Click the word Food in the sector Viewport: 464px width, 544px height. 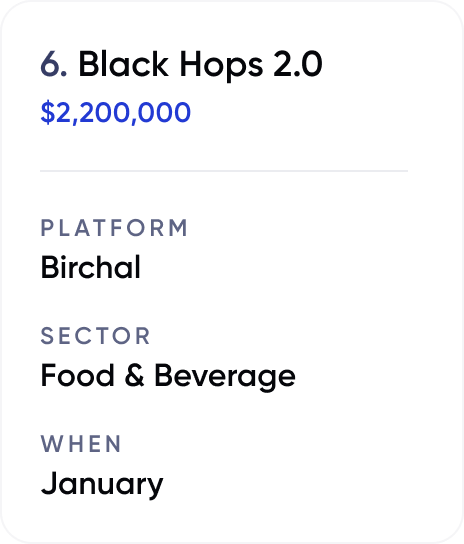(77, 375)
